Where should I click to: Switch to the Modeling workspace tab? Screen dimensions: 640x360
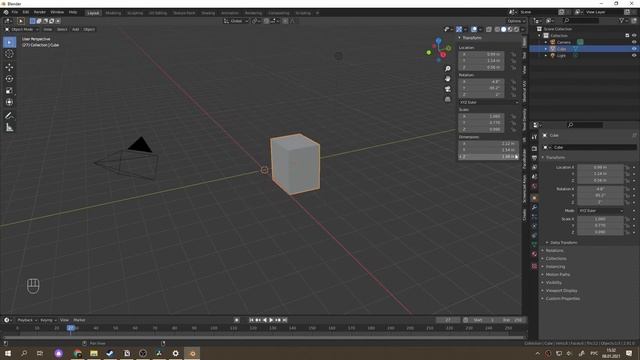113,13
